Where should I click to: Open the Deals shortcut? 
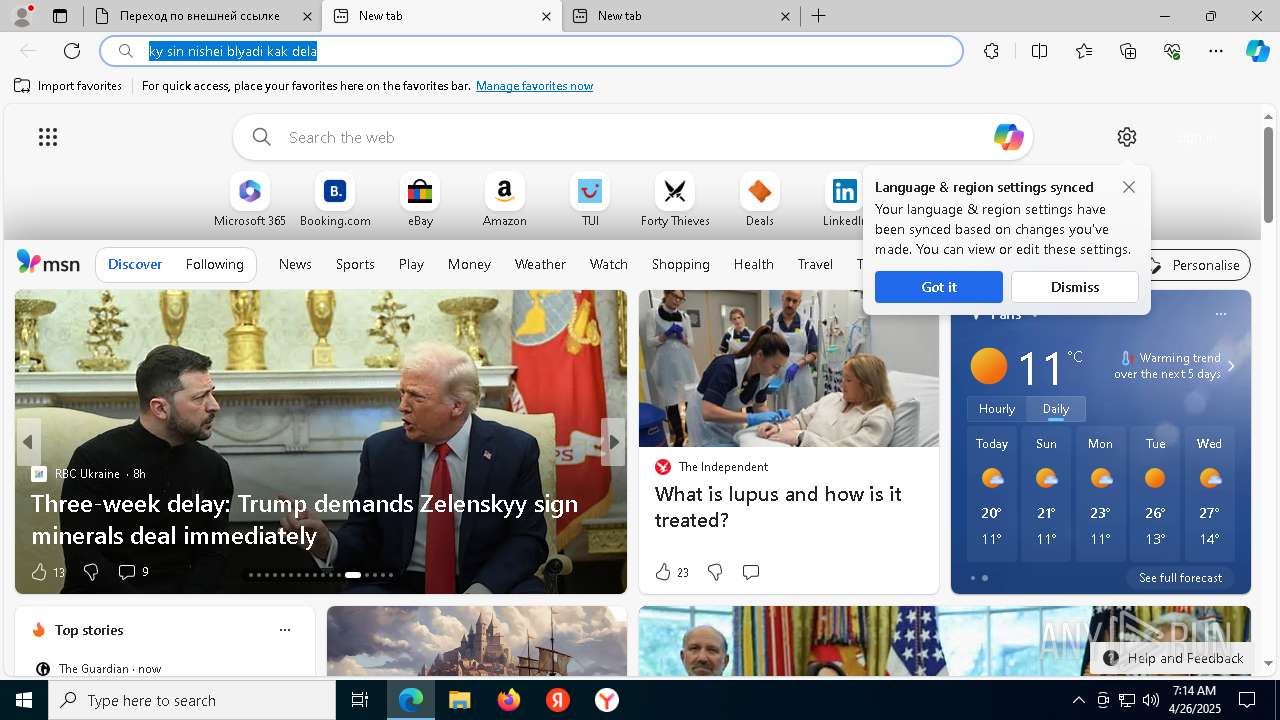[x=760, y=200]
